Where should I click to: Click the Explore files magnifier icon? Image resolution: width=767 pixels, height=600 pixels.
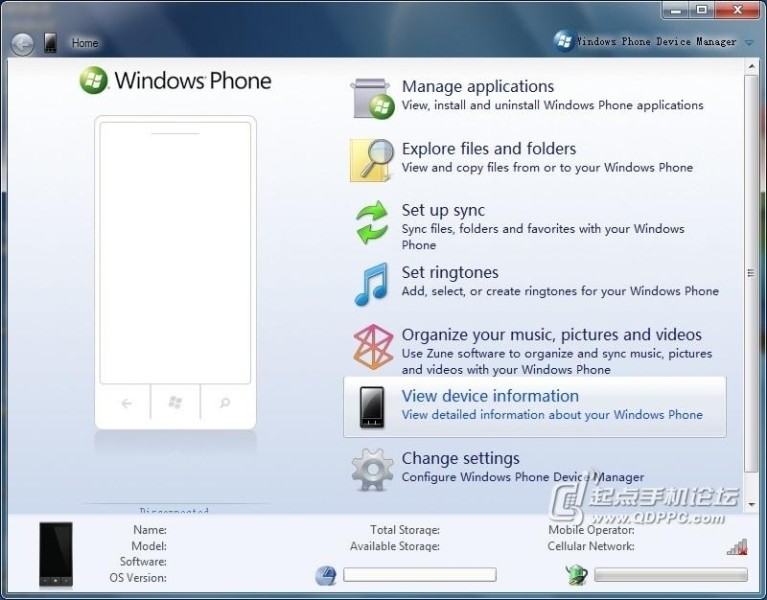(371, 160)
